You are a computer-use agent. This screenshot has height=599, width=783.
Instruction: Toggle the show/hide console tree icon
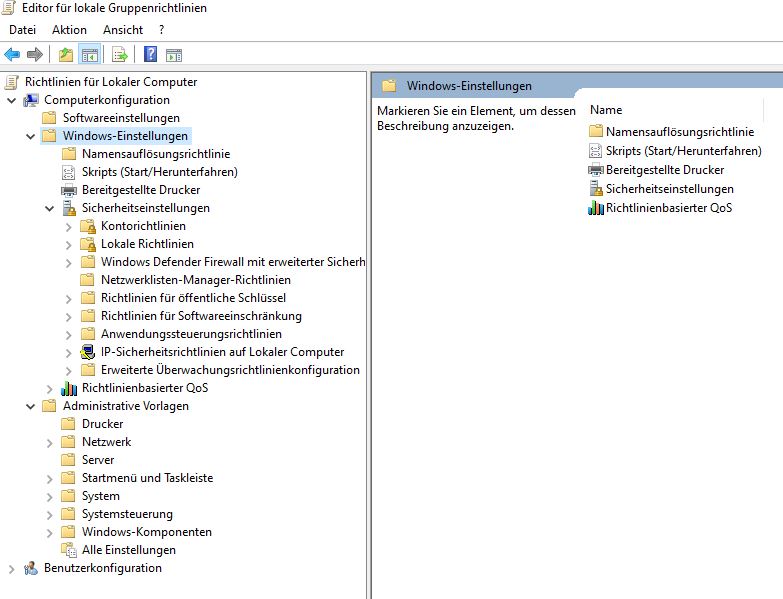click(x=90, y=54)
